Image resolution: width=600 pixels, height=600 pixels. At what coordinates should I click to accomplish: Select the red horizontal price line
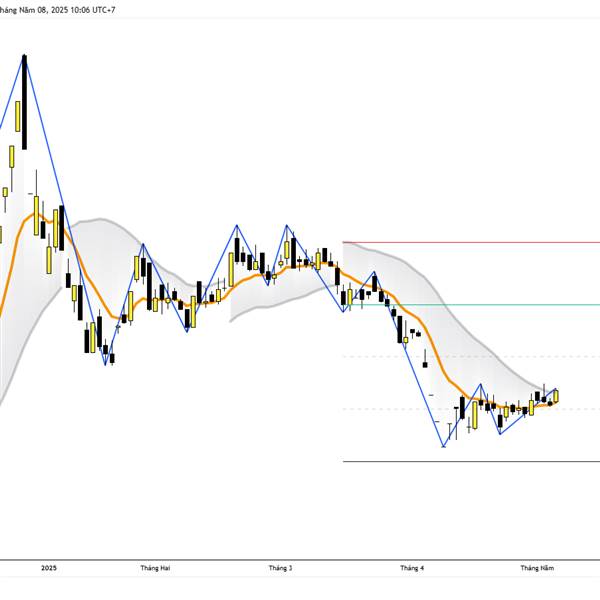(471, 242)
